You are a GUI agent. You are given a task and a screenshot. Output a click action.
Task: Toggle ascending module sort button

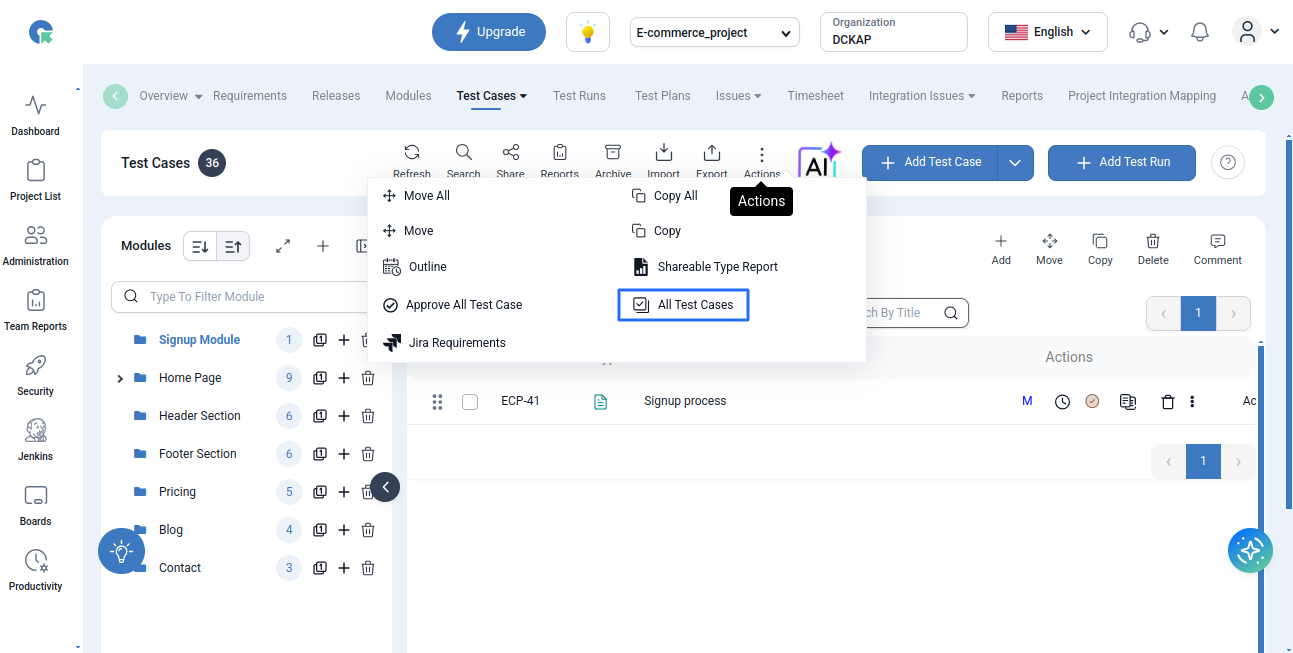233,246
